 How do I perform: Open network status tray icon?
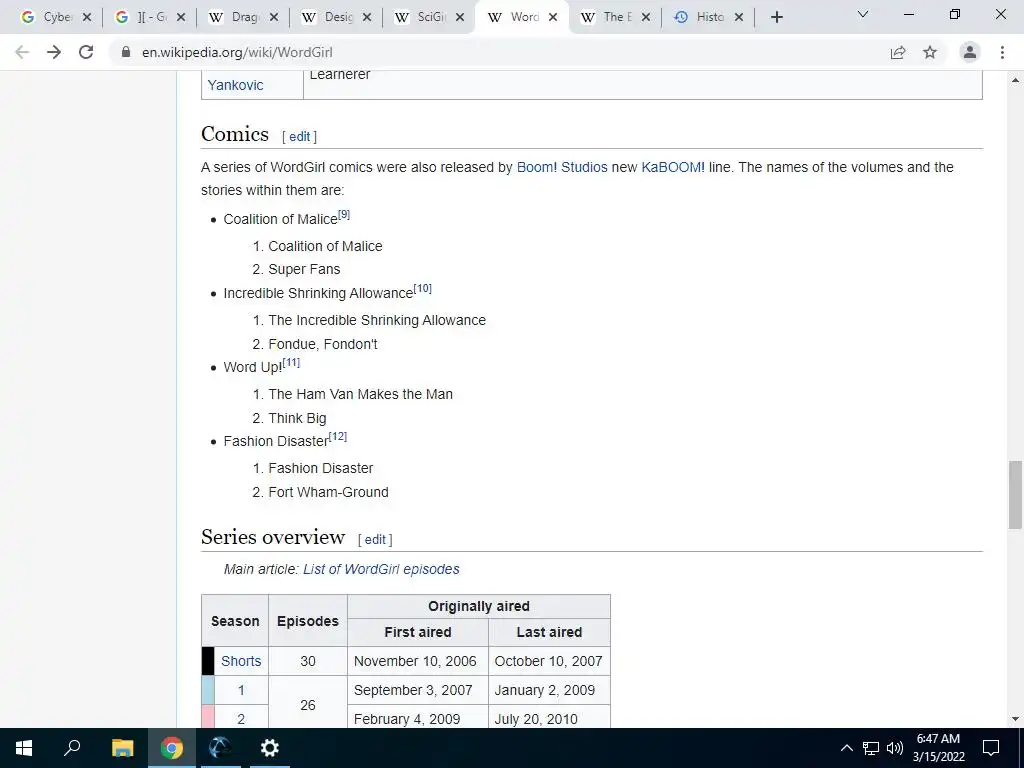pos(871,748)
